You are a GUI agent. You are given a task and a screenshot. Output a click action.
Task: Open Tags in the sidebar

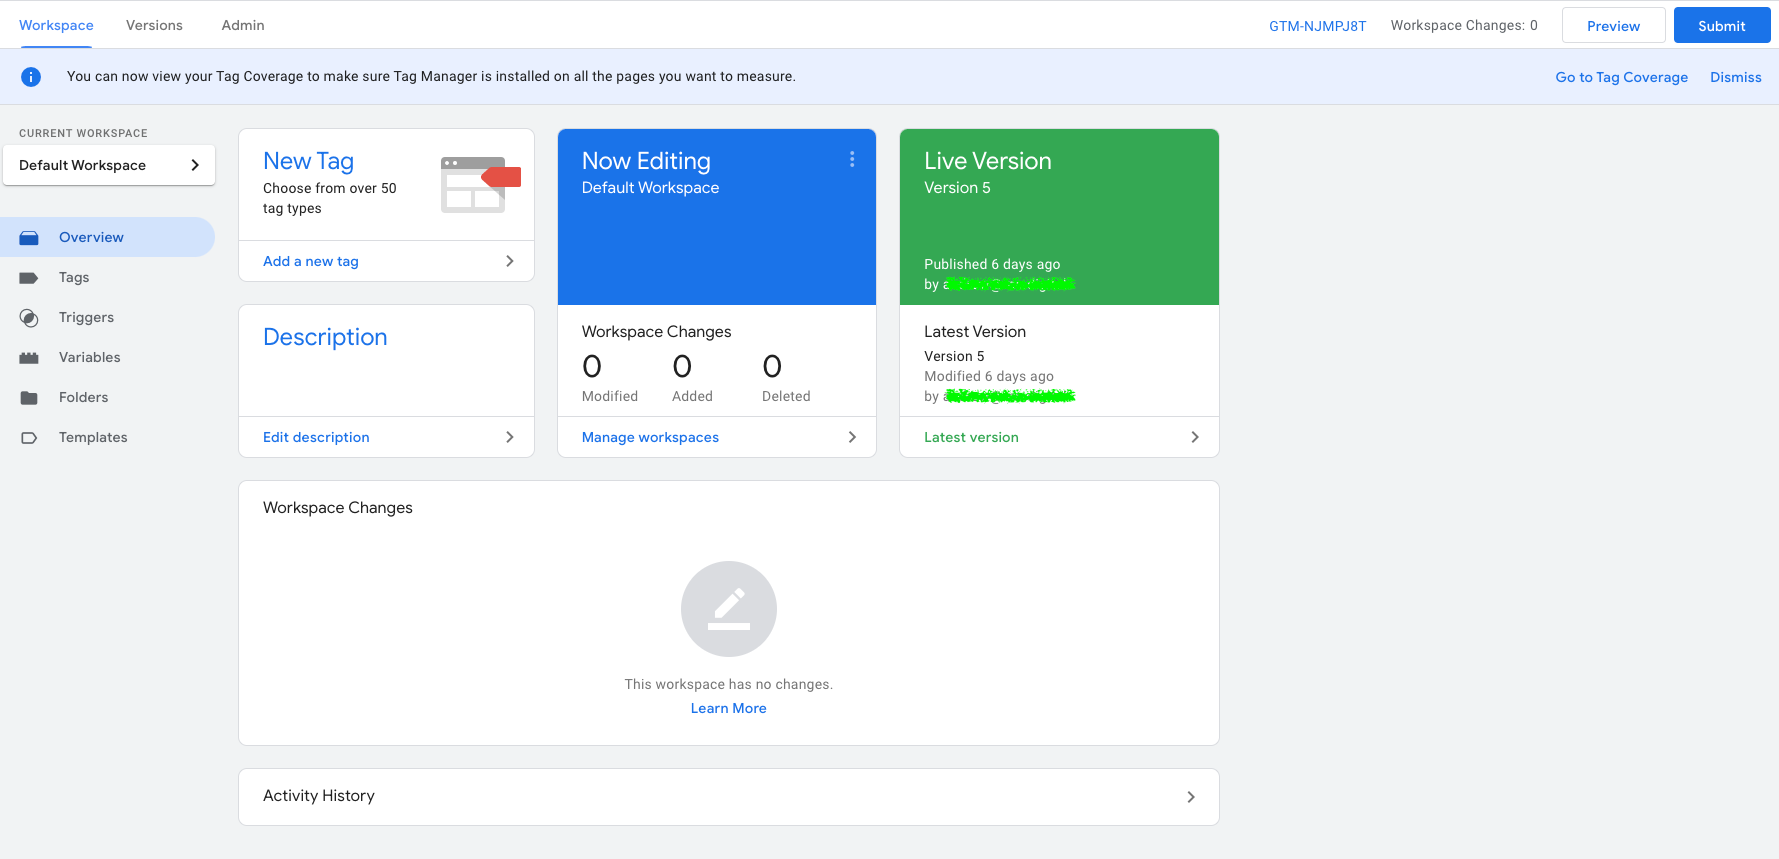tap(107, 277)
